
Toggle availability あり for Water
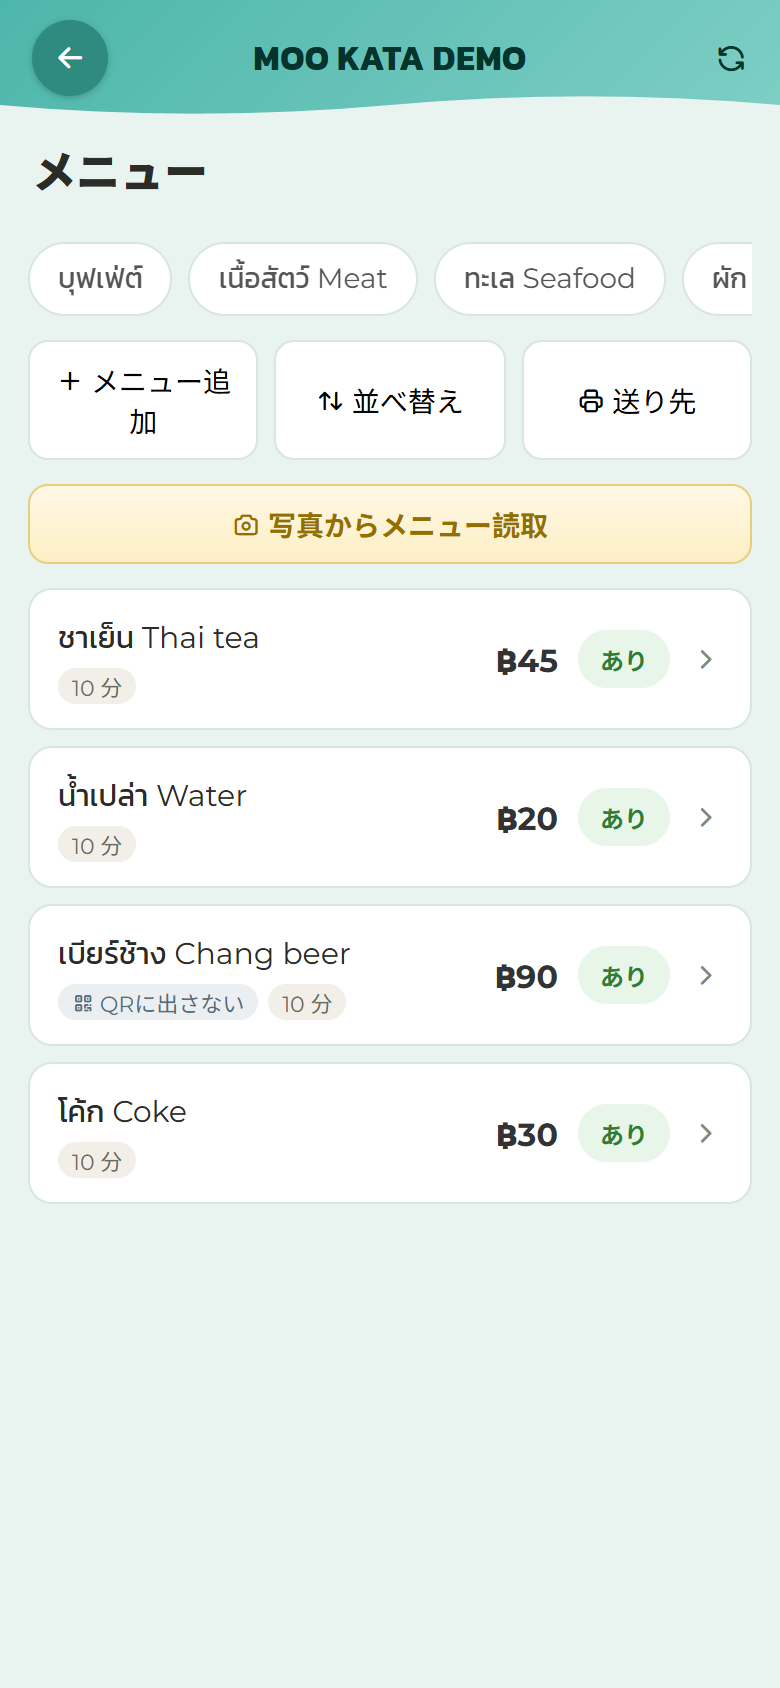click(623, 817)
